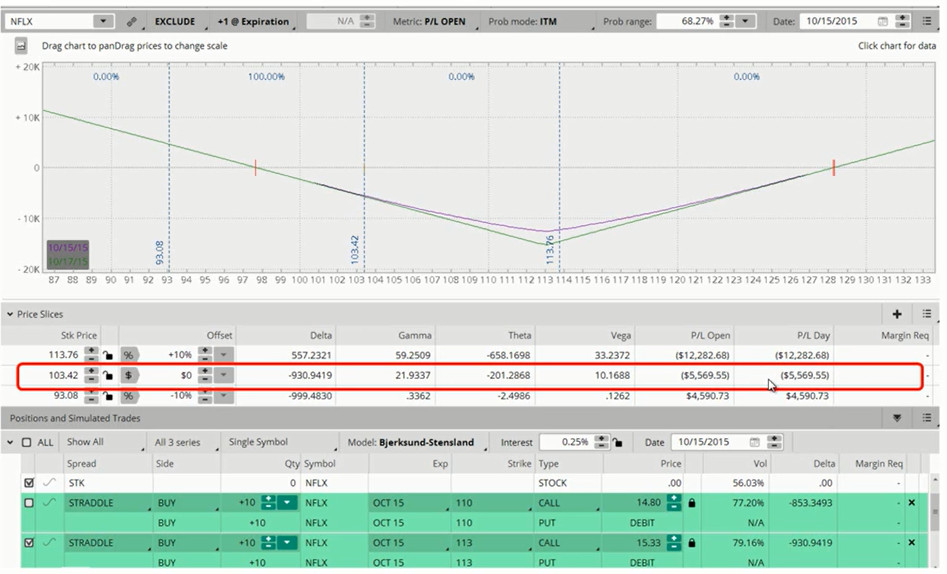Click the Delta column header in Price Slices

click(321, 335)
